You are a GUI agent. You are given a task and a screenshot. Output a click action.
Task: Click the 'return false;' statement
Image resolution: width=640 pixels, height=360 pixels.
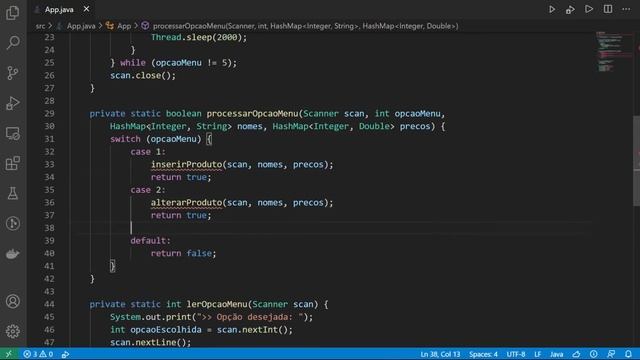(x=183, y=253)
